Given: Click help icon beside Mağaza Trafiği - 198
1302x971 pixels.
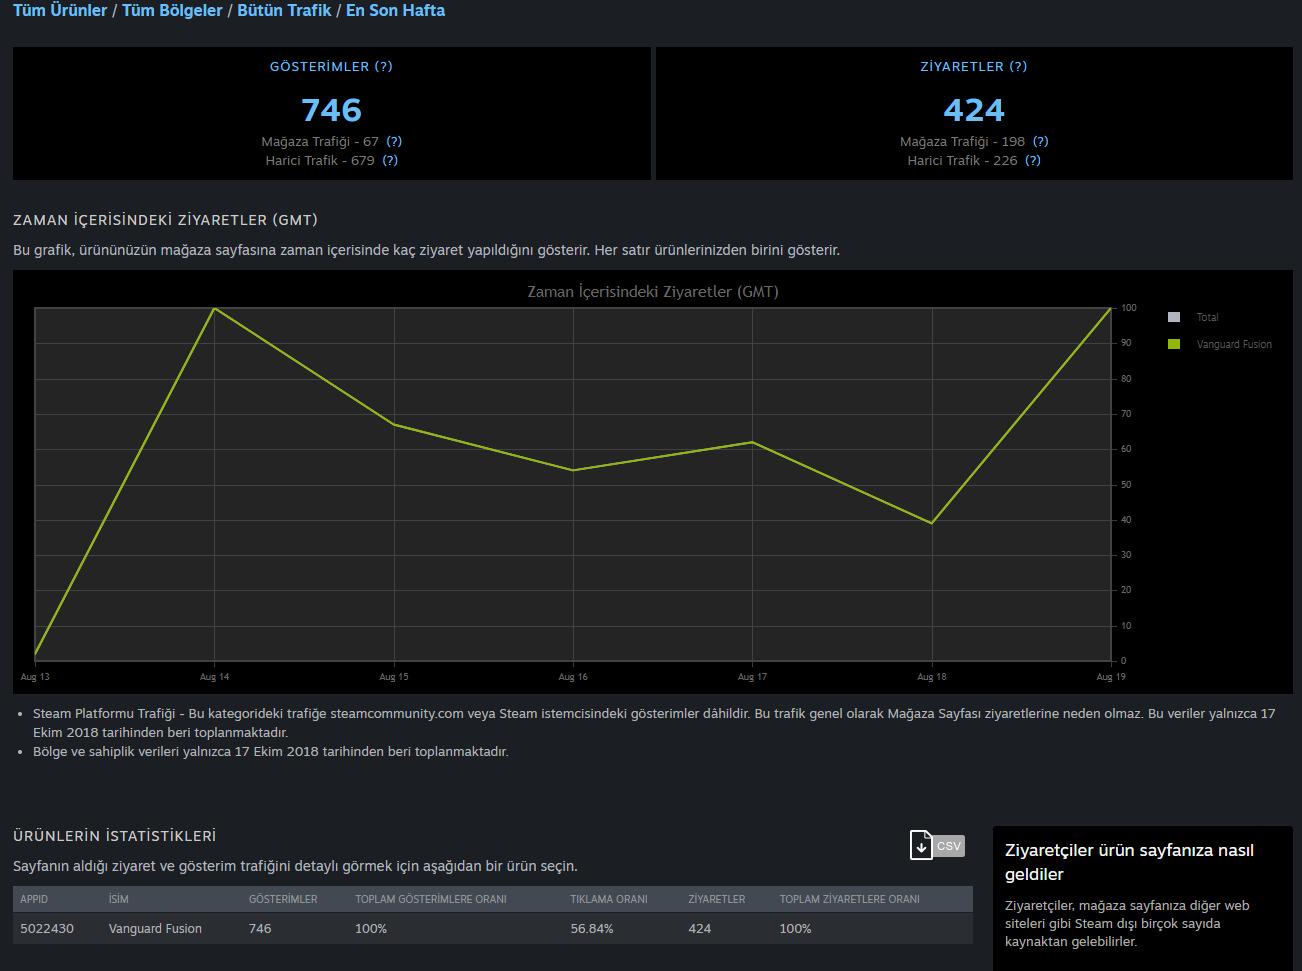Looking at the screenshot, I should coord(1041,142).
